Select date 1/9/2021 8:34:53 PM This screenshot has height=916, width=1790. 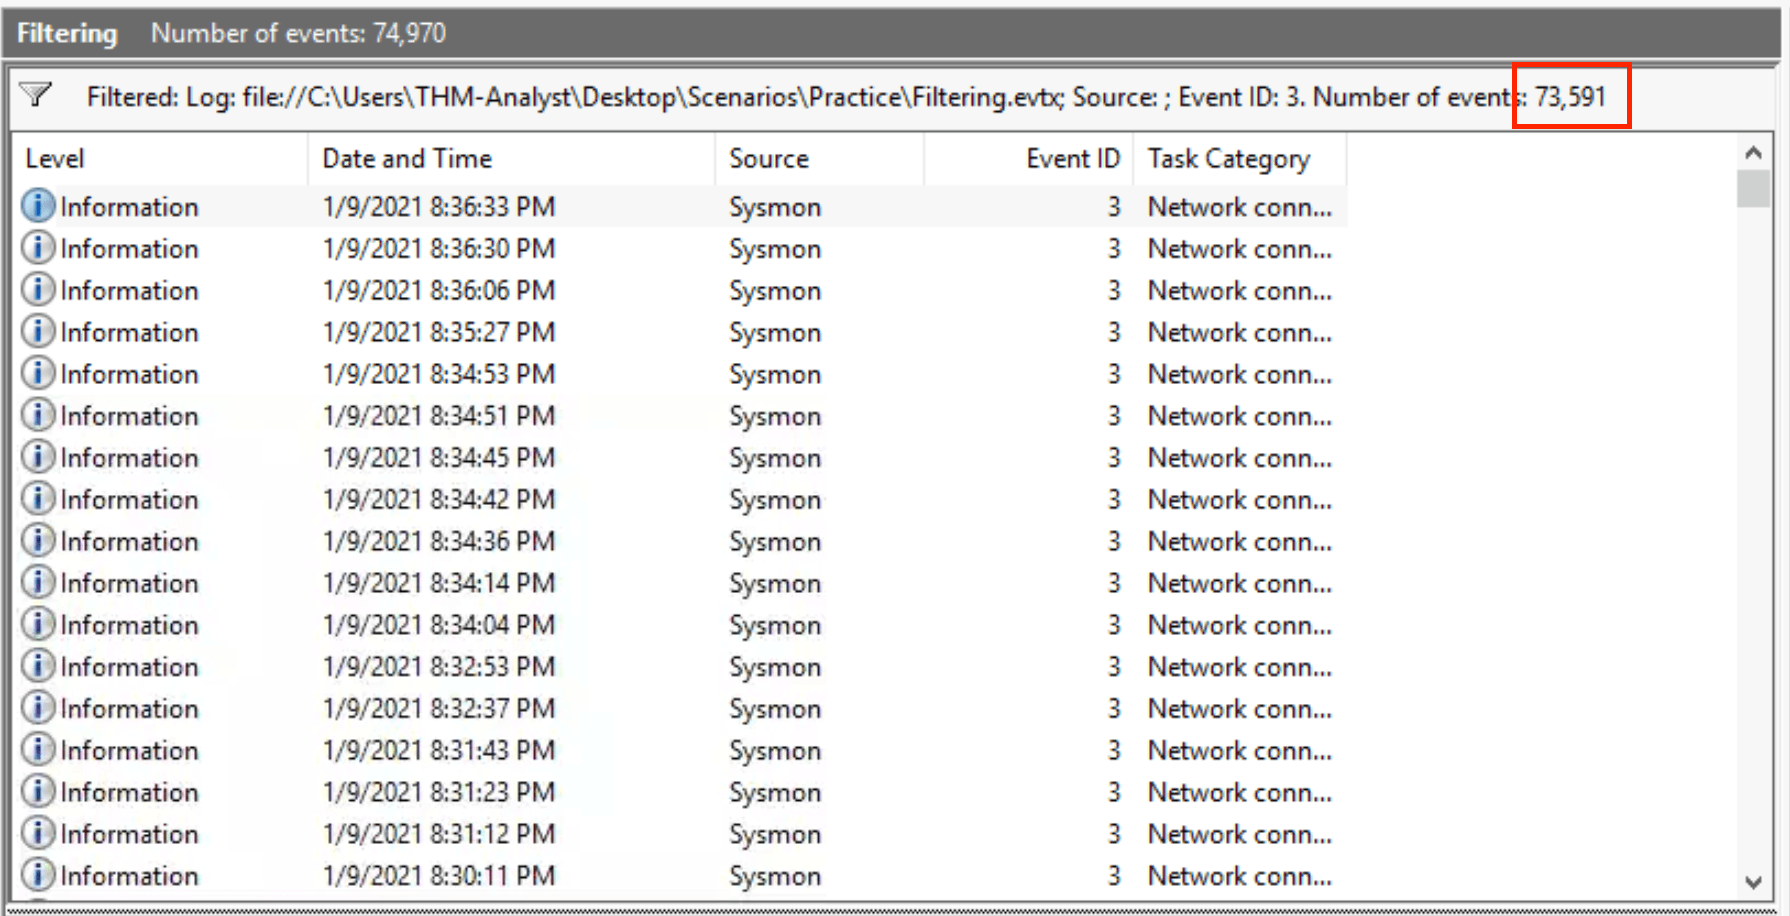438,373
